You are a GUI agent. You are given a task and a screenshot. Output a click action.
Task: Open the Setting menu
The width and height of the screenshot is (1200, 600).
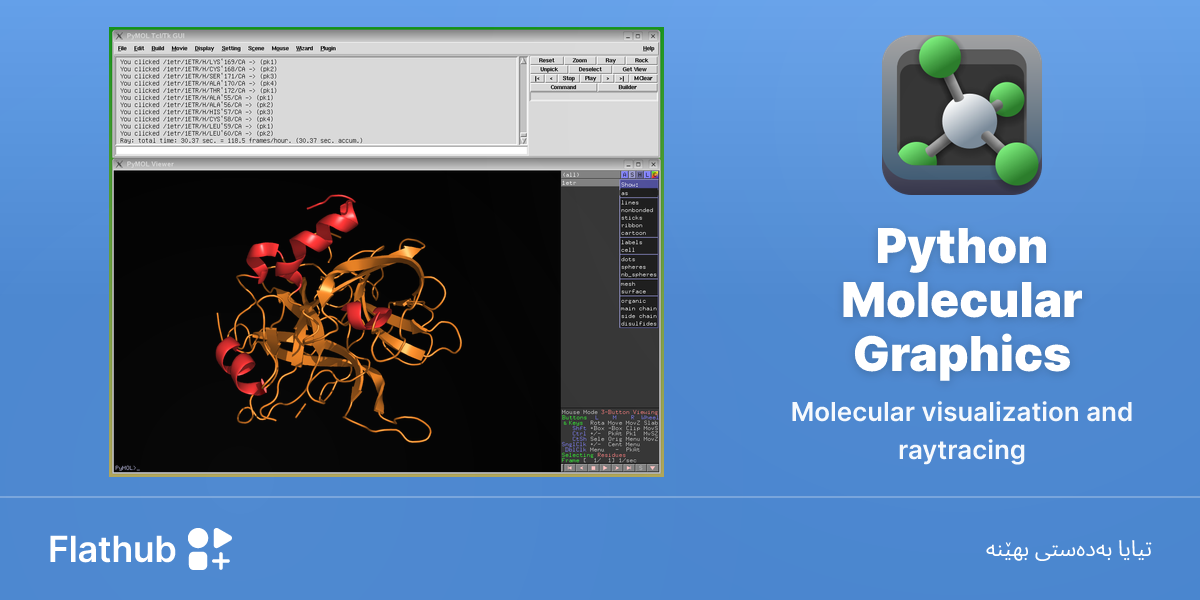pyautogui.click(x=231, y=48)
